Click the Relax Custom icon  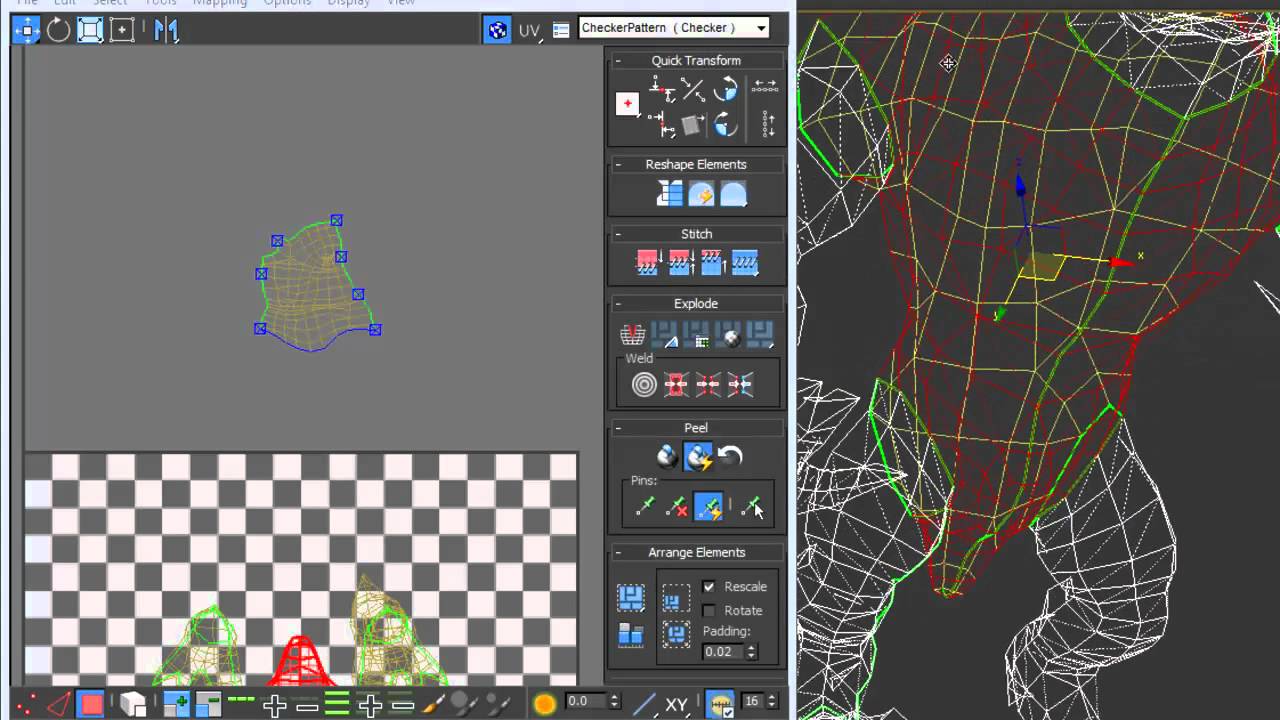[734, 194]
